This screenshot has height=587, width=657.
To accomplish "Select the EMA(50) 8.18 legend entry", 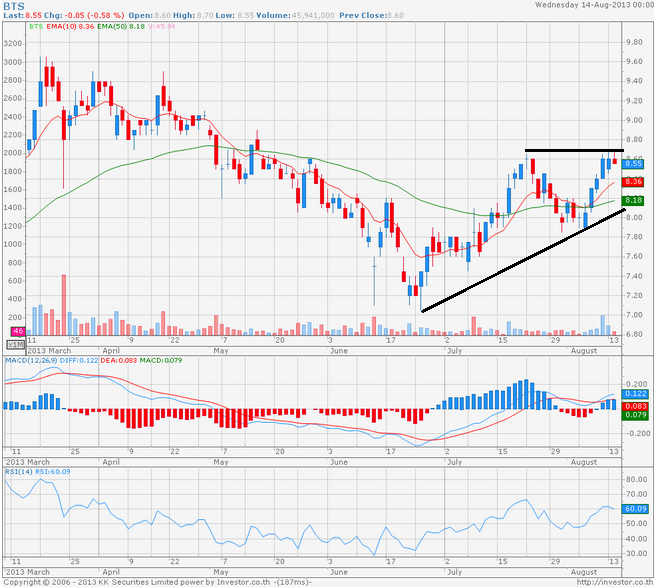I will click(121, 26).
